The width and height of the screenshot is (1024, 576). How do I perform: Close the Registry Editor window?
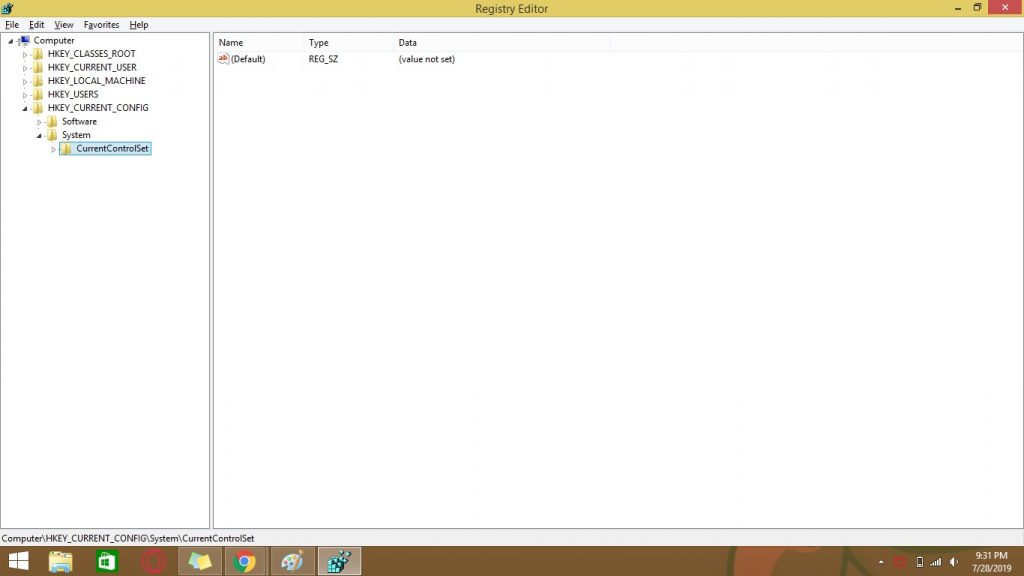(1005, 7)
